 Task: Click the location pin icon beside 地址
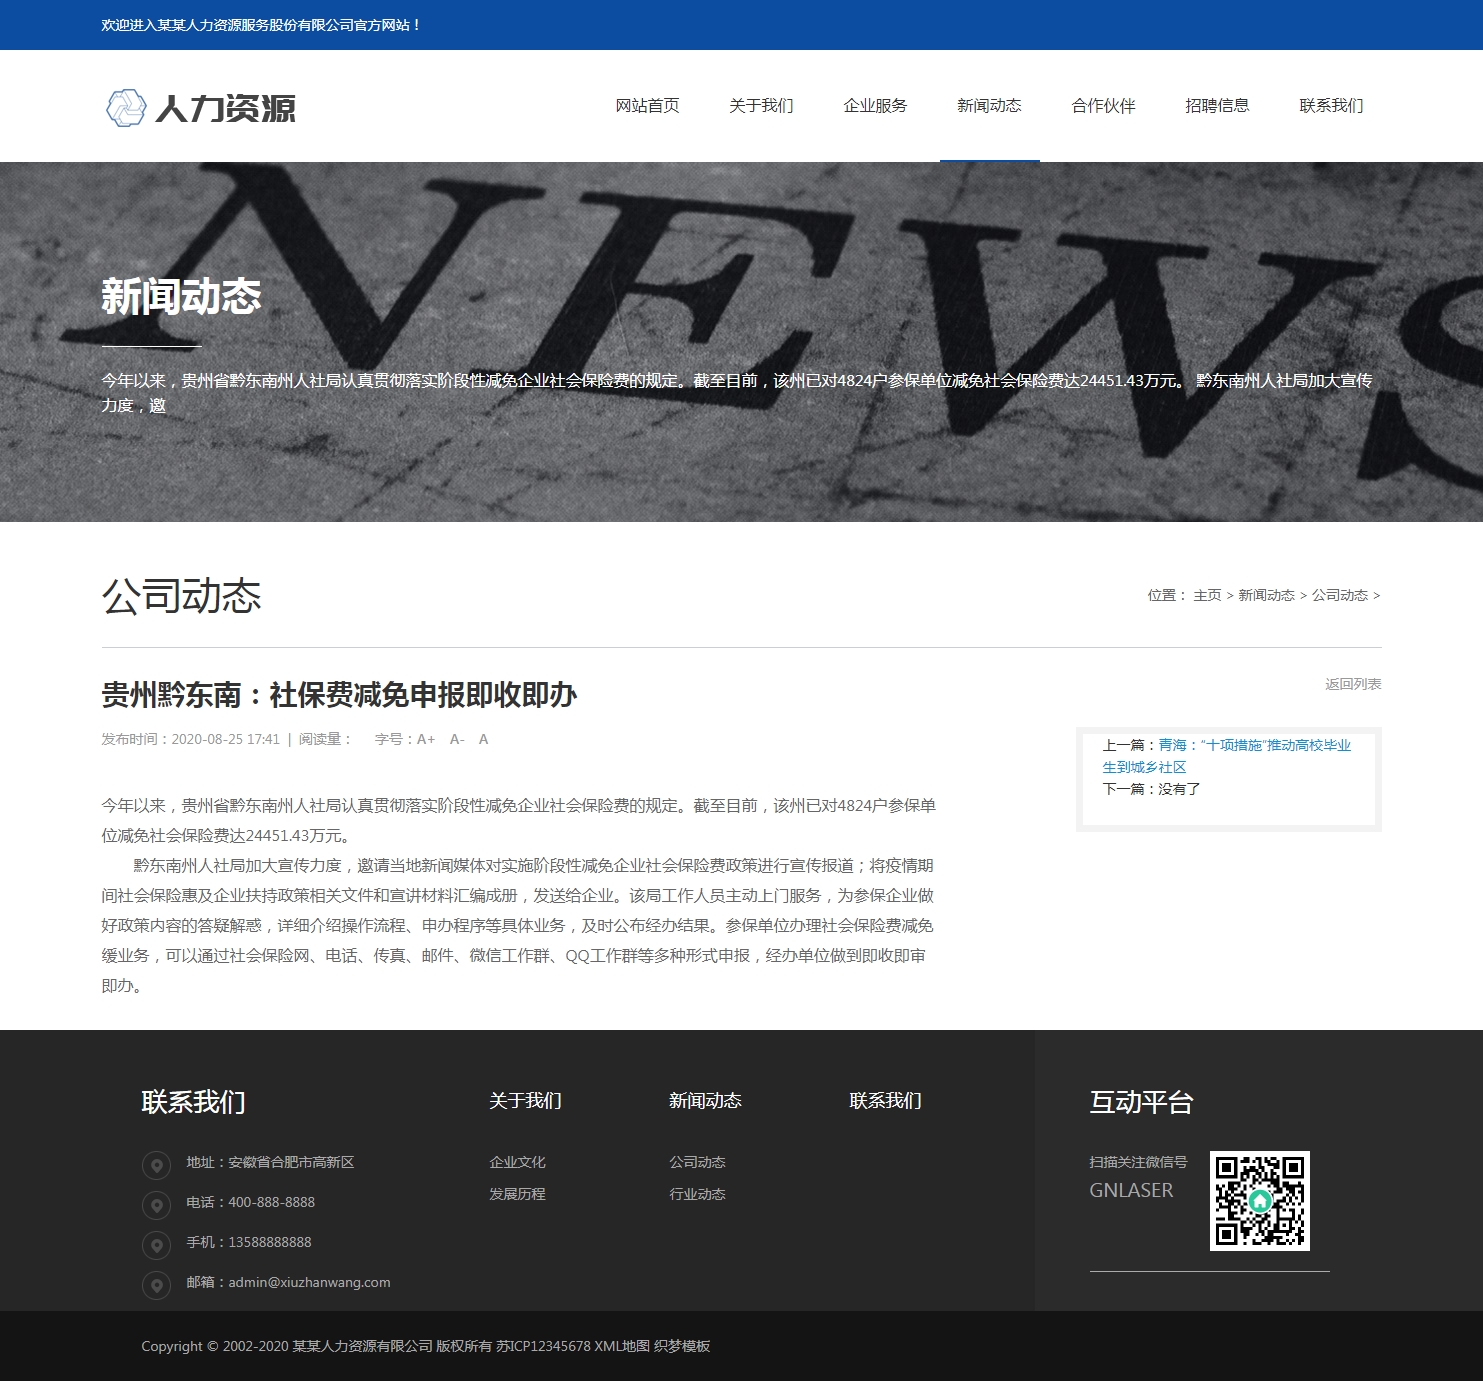pos(156,1165)
